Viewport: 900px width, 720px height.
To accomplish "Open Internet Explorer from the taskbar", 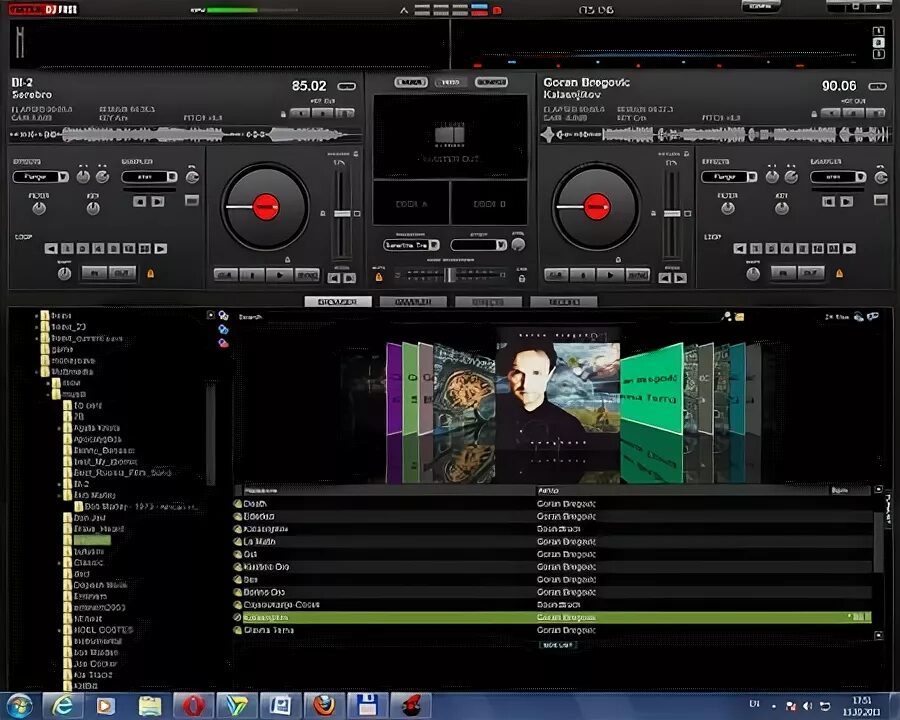I will (x=62, y=705).
